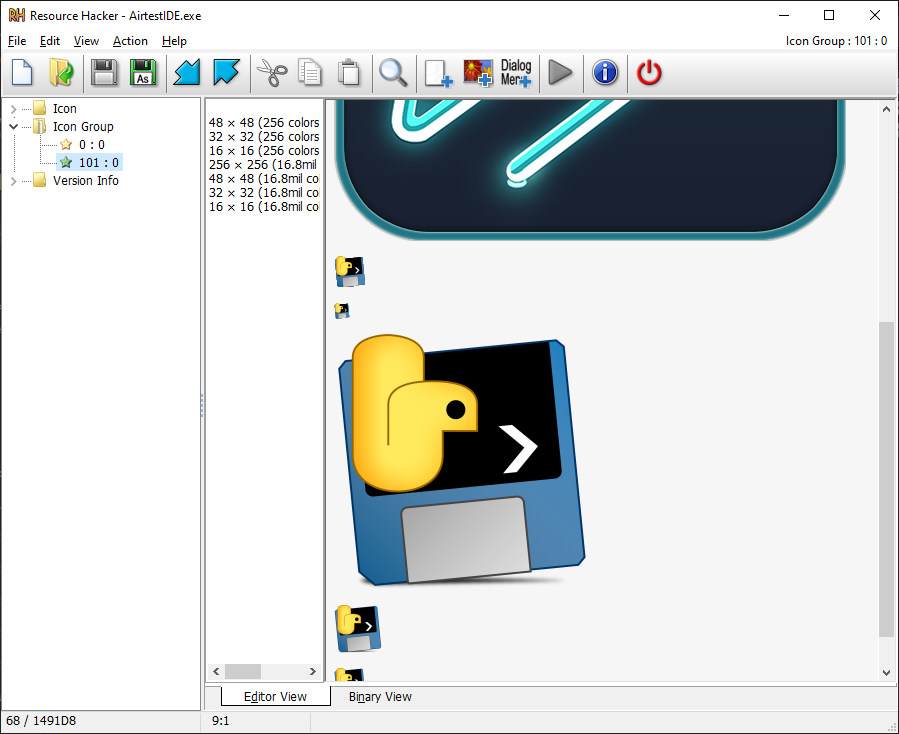This screenshot has width=899, height=734.
Task: Click the red power Exit icon
Action: [x=649, y=73]
